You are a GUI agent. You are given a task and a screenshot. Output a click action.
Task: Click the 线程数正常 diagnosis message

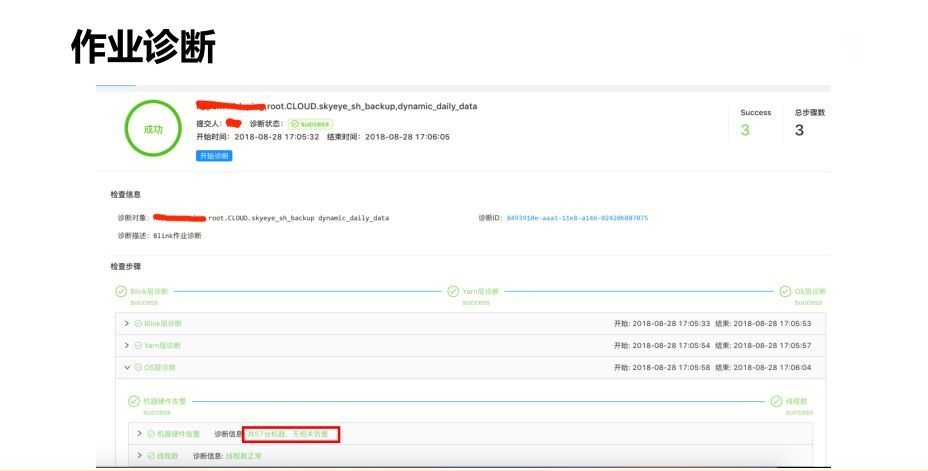tap(243, 456)
